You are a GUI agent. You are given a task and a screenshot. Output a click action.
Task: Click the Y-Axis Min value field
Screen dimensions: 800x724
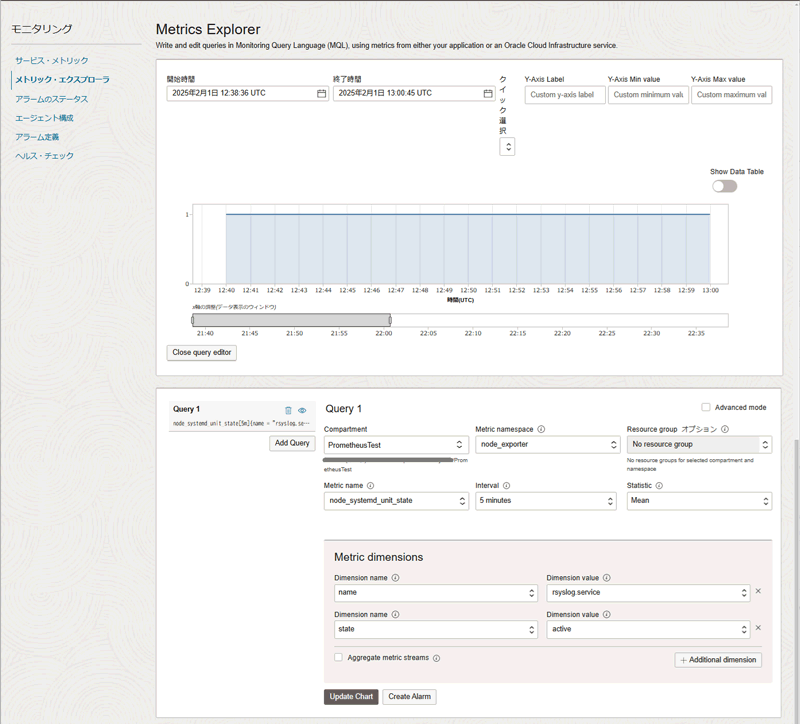[x=648, y=95]
